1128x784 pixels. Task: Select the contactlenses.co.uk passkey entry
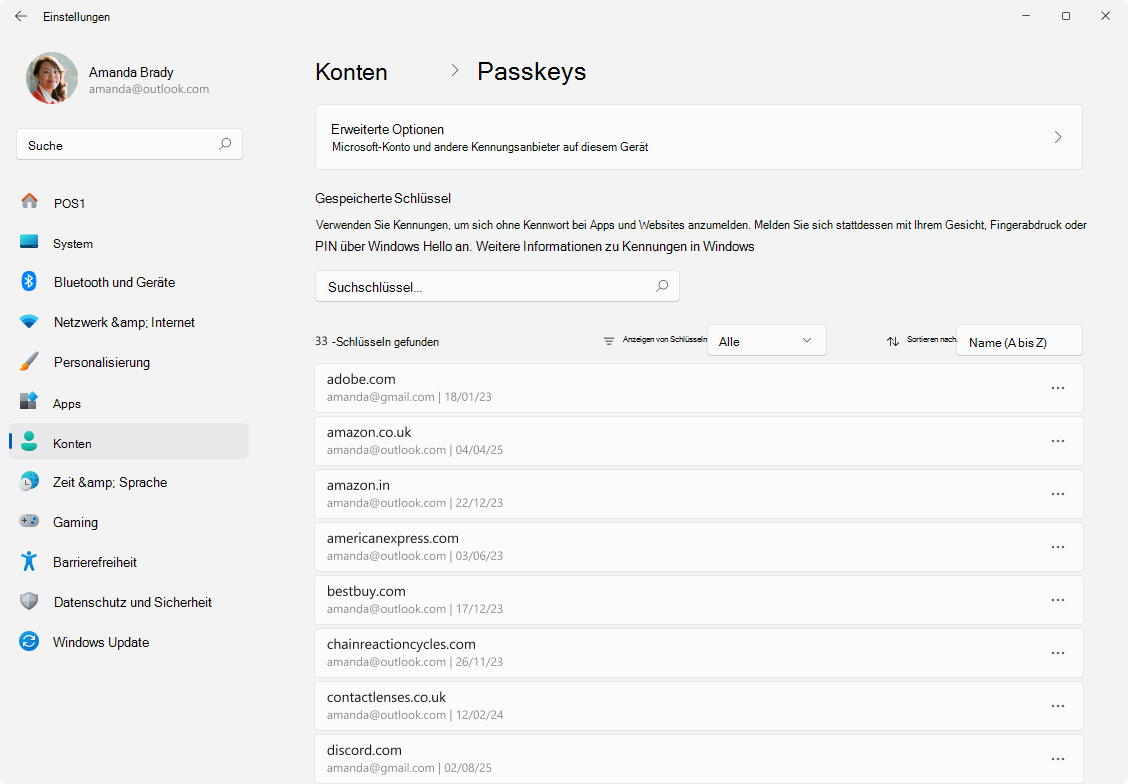[x=699, y=706]
